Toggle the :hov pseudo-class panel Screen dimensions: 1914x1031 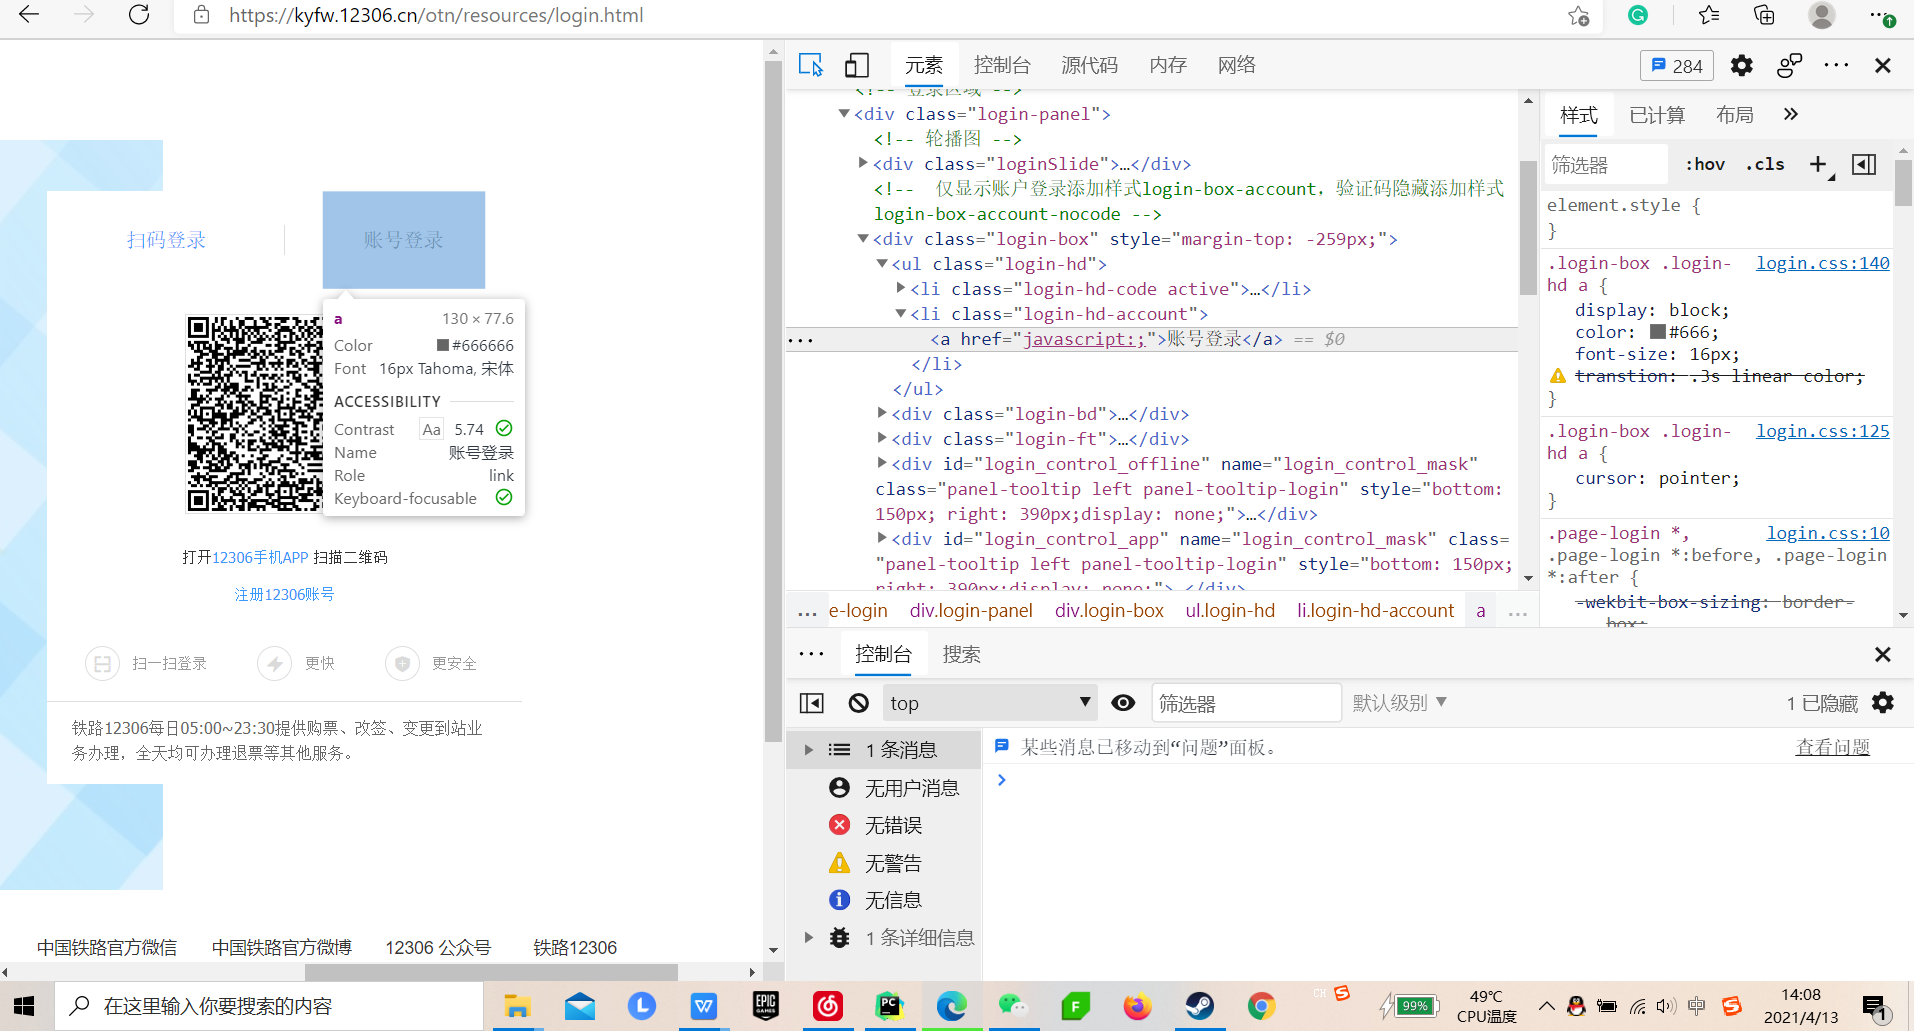coord(1705,164)
